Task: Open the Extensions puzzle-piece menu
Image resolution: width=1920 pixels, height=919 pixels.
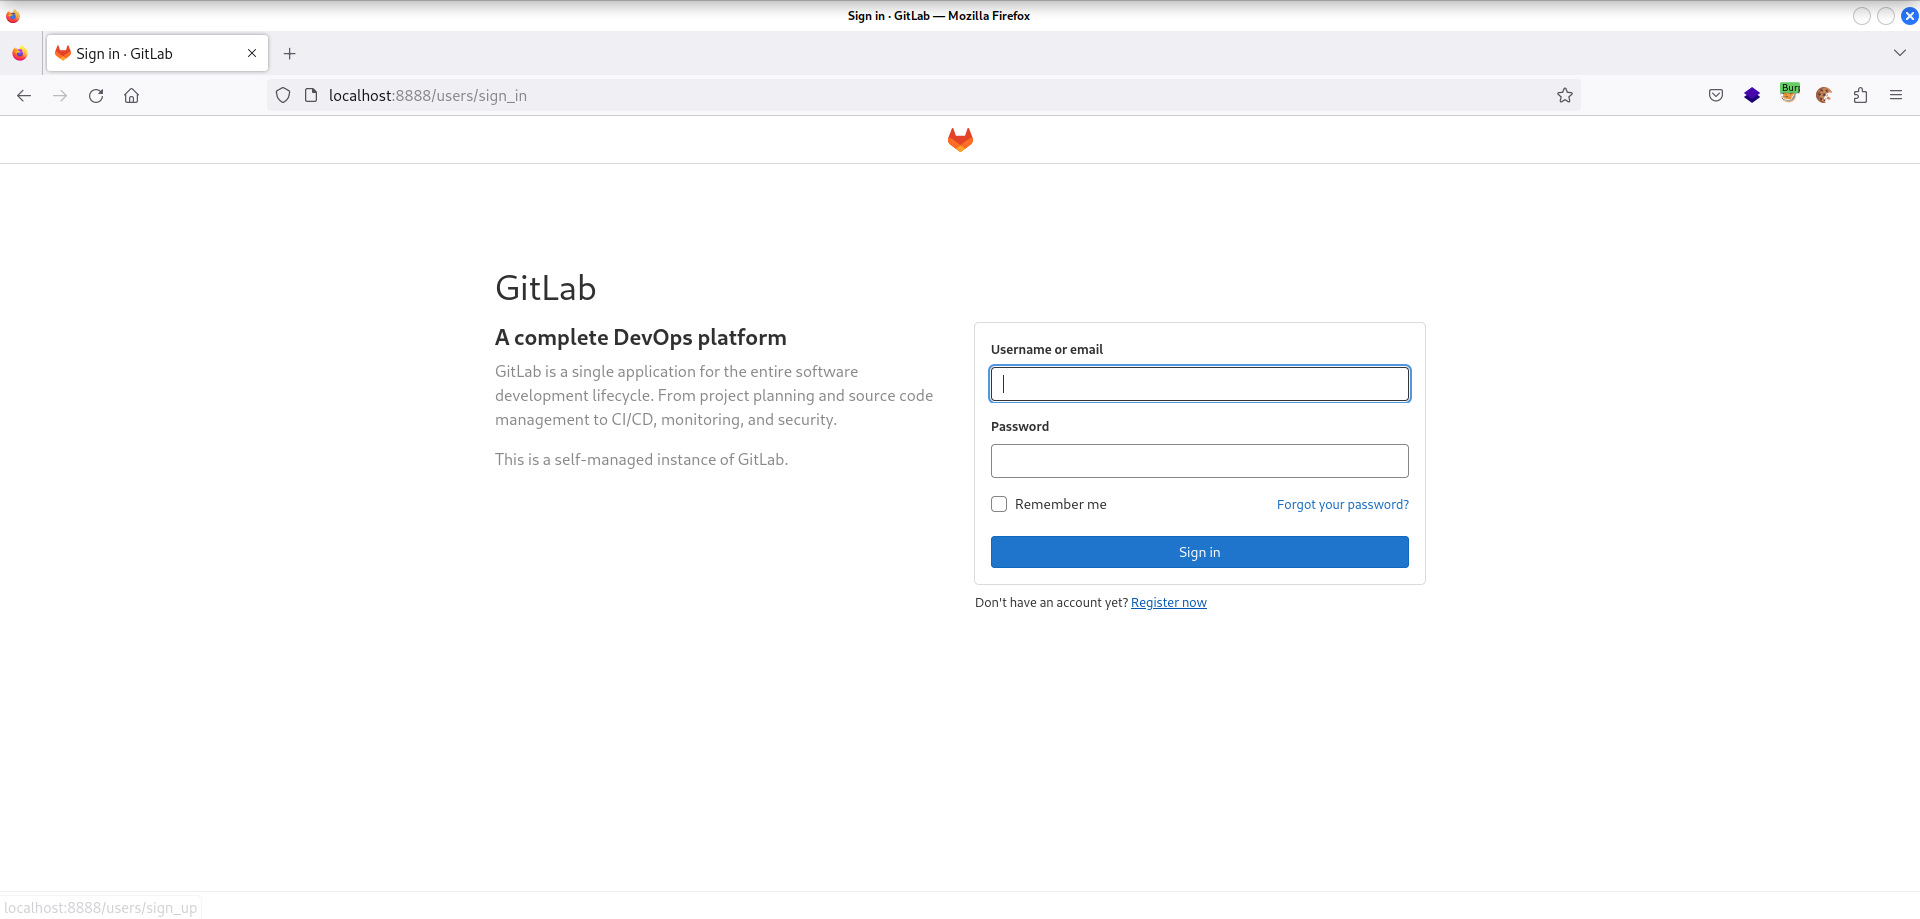Action: point(1860,96)
